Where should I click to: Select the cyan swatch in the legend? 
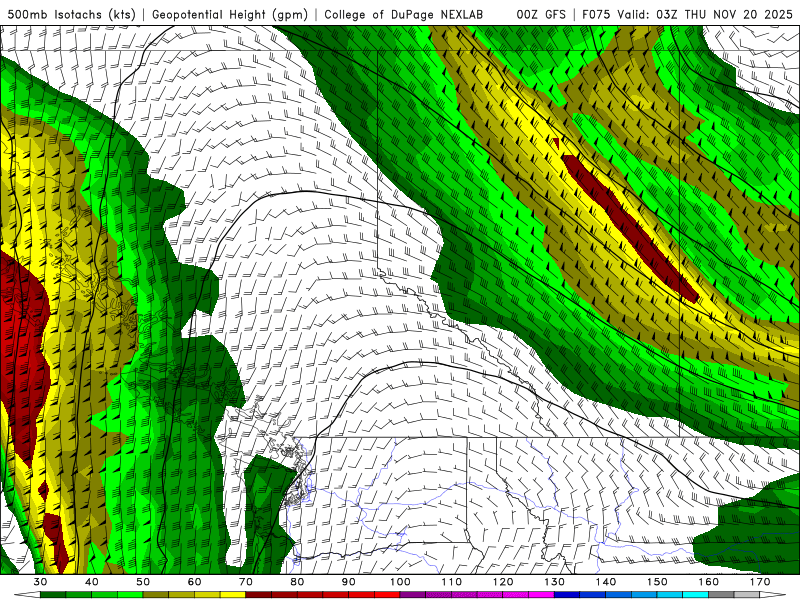695,595
